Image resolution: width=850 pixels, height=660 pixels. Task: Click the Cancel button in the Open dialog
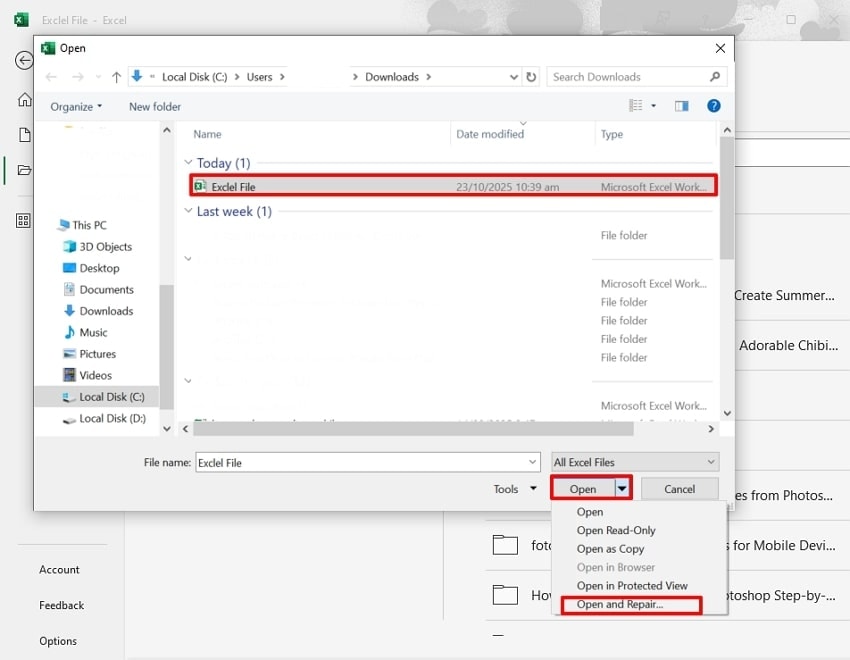[679, 489]
